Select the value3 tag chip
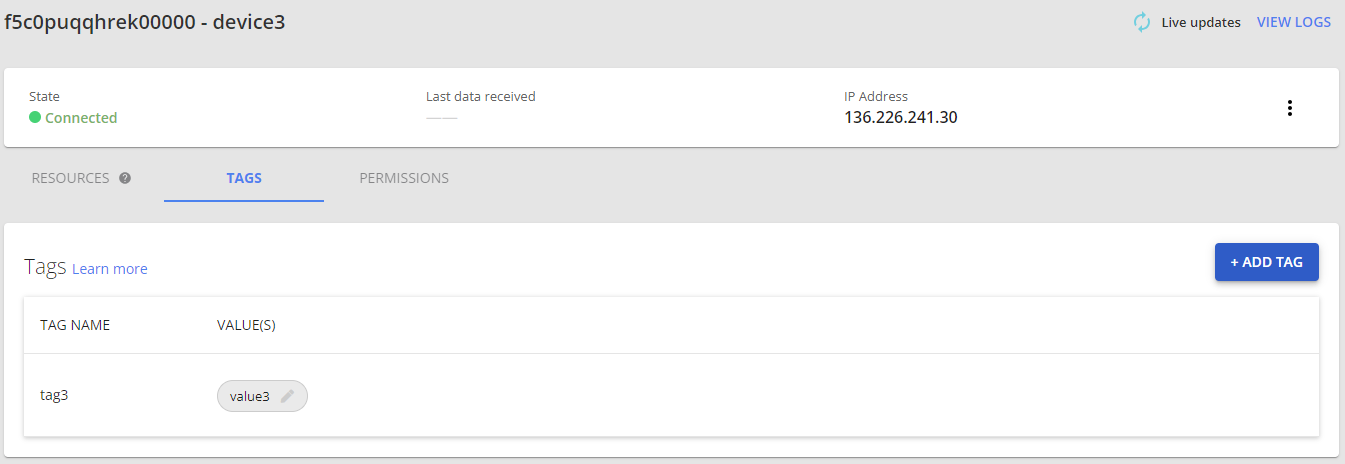 click(x=250, y=396)
